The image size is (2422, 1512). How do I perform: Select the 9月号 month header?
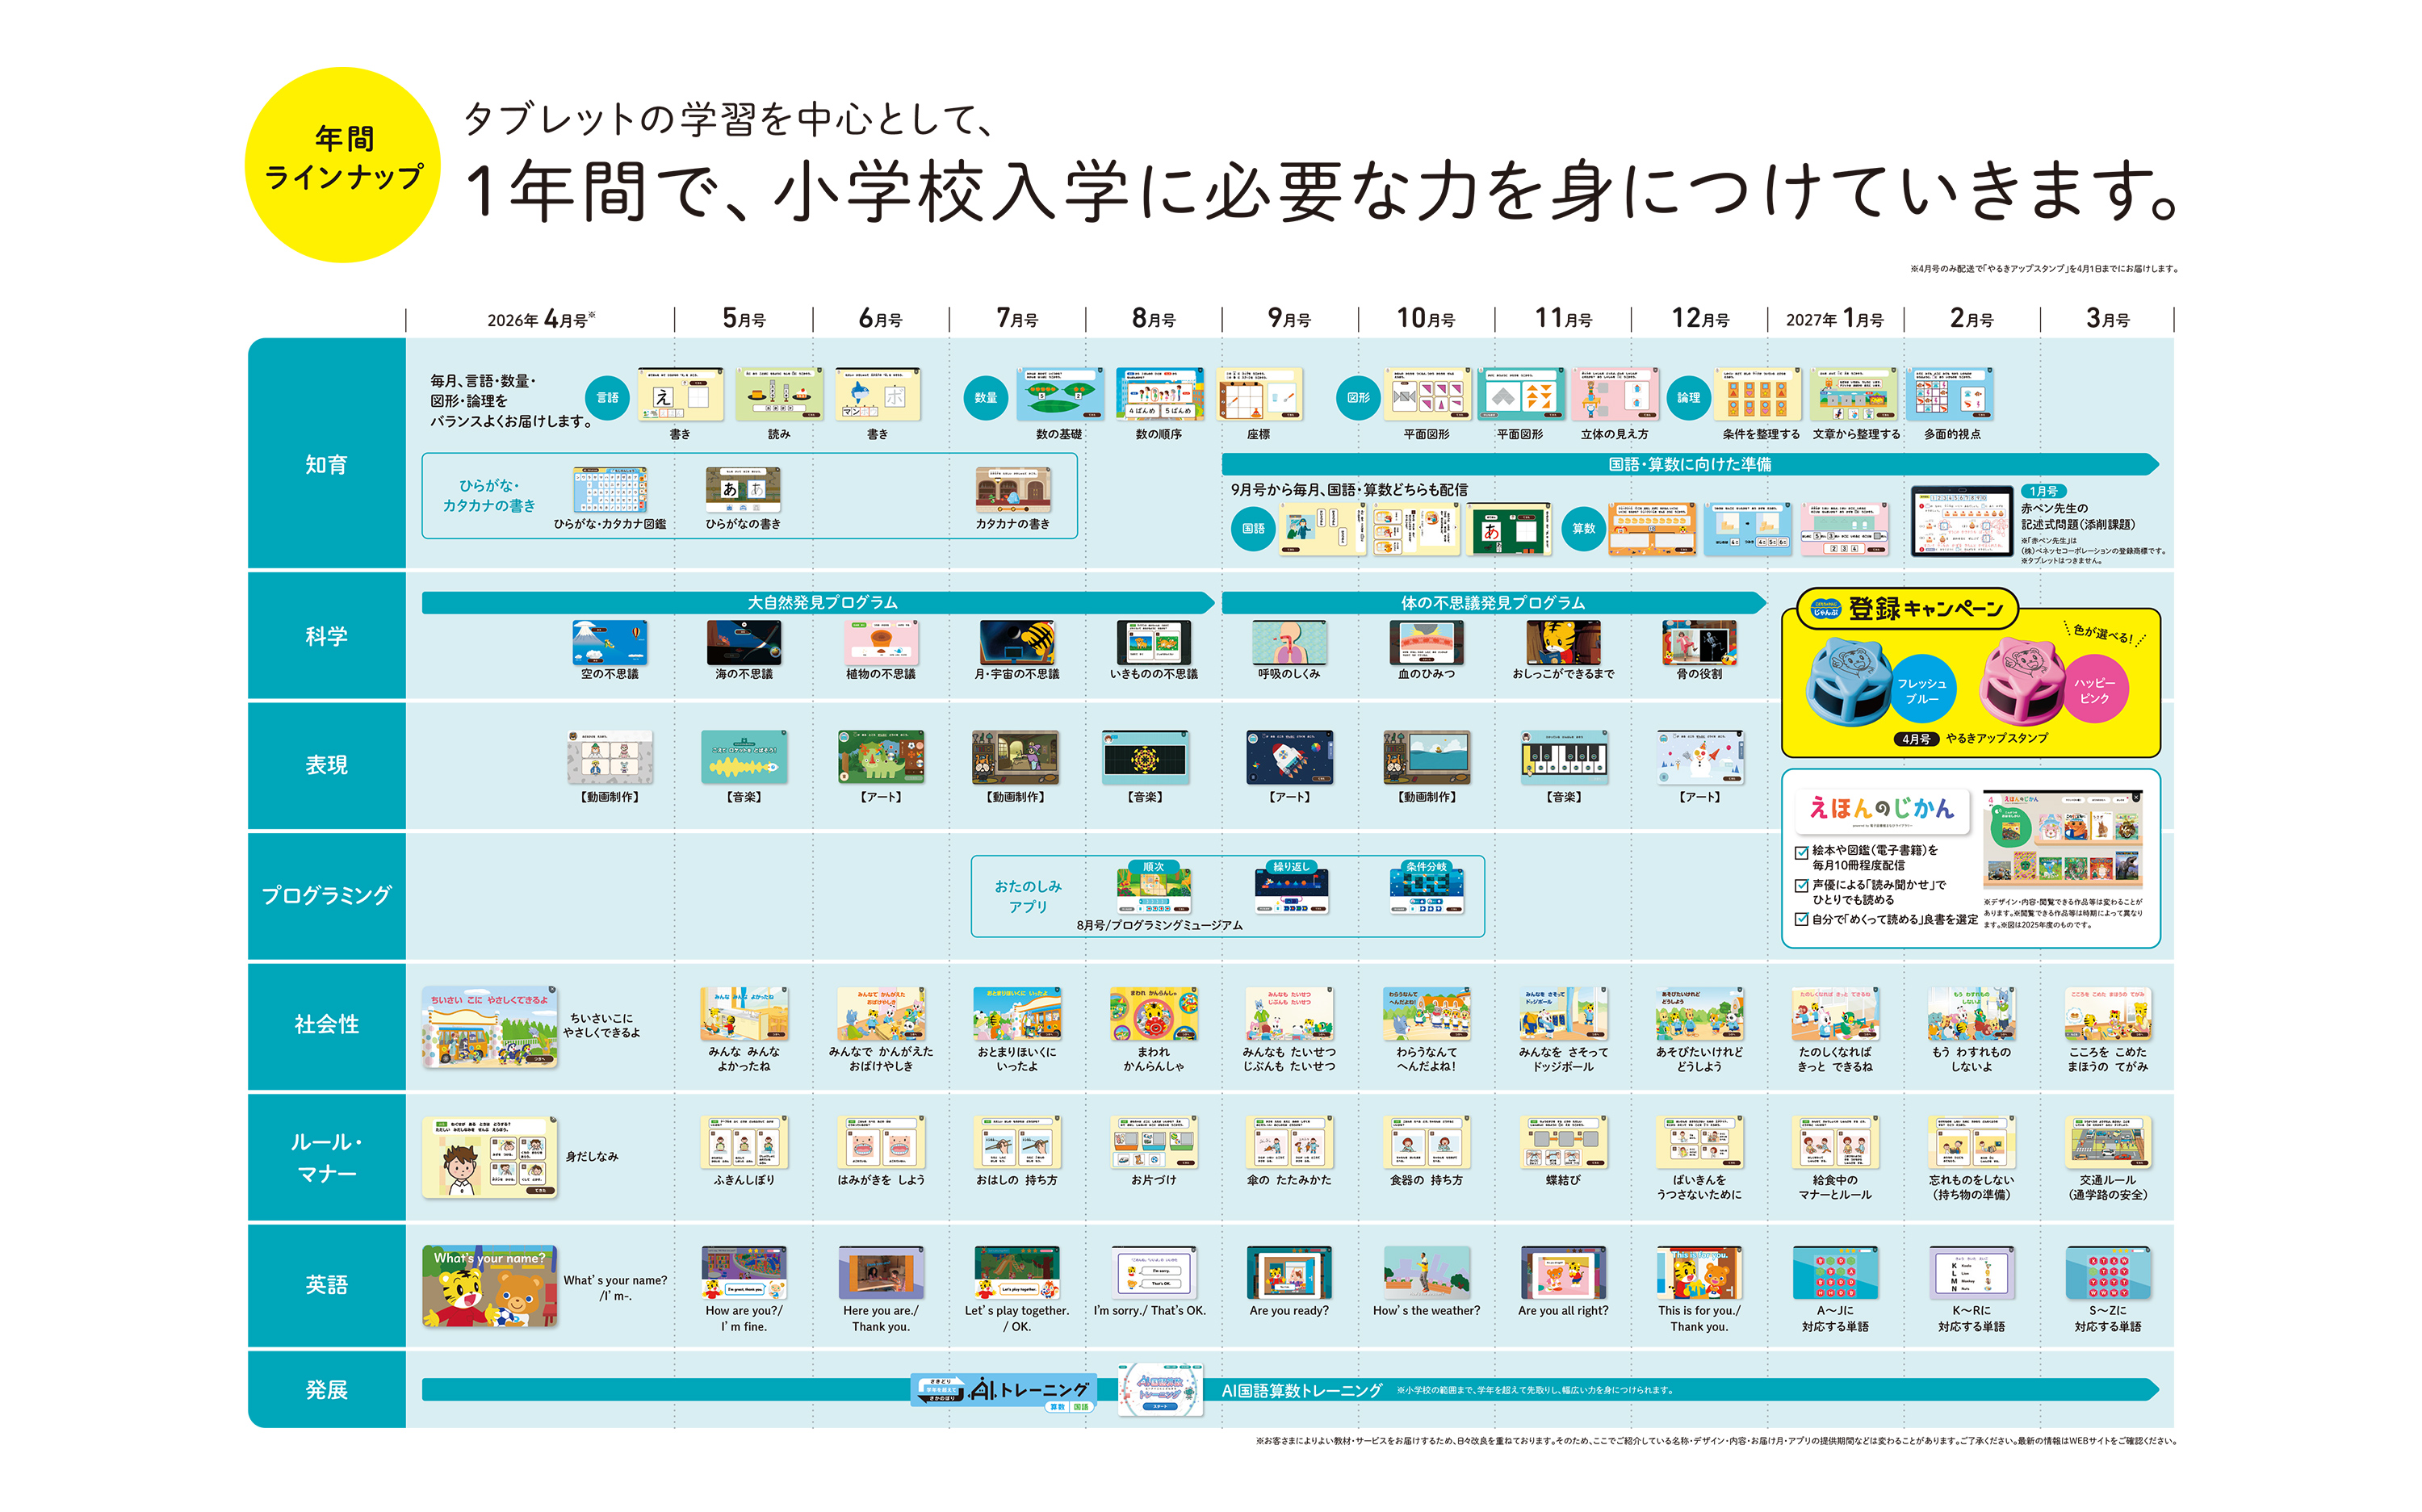point(1289,319)
